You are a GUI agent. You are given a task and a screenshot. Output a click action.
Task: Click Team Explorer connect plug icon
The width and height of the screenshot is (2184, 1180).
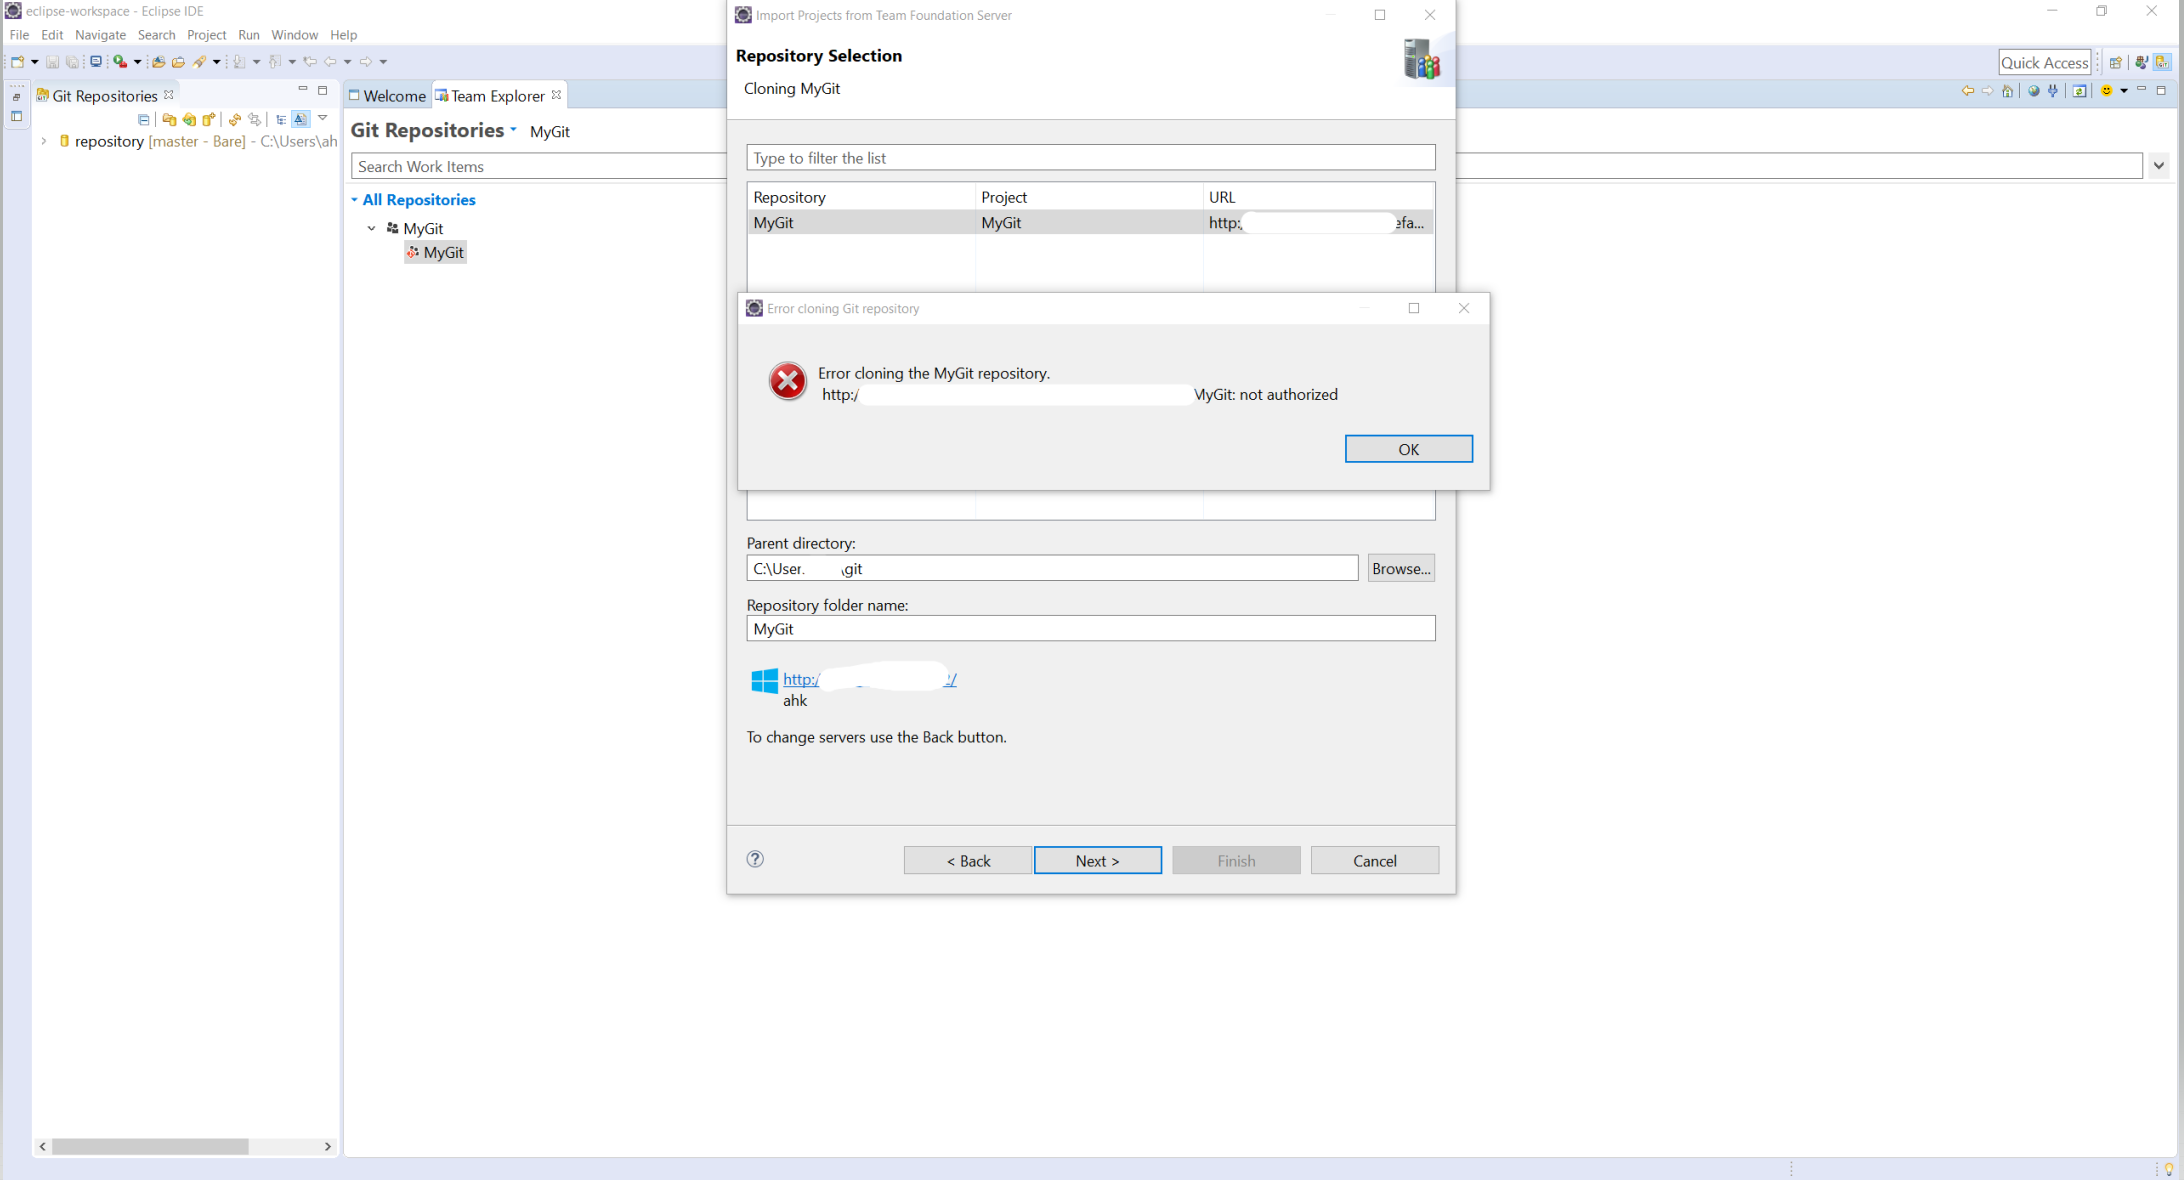2053,91
